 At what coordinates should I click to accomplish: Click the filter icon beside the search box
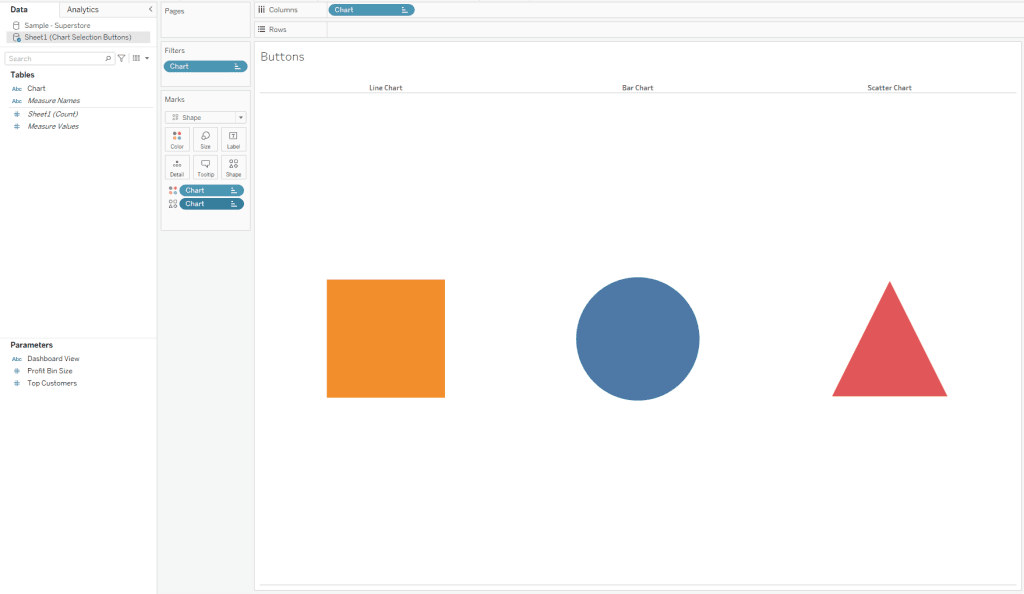121,59
